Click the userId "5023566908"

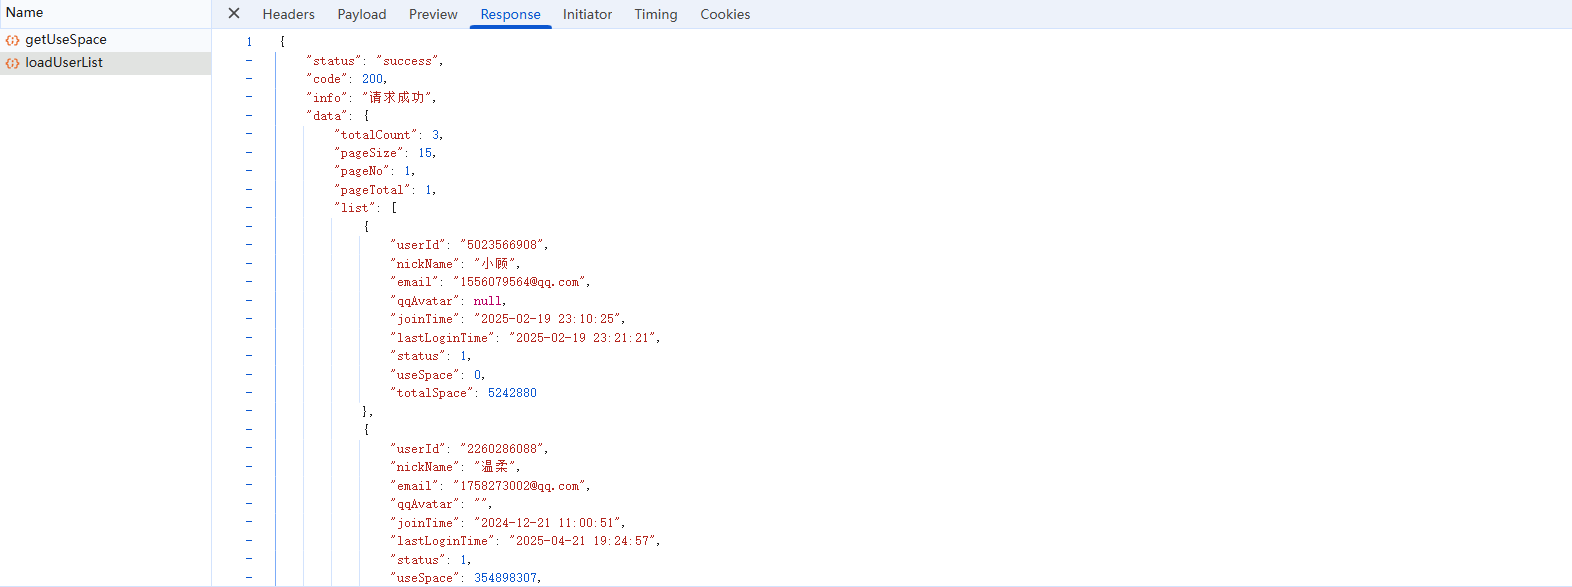[x=503, y=245]
